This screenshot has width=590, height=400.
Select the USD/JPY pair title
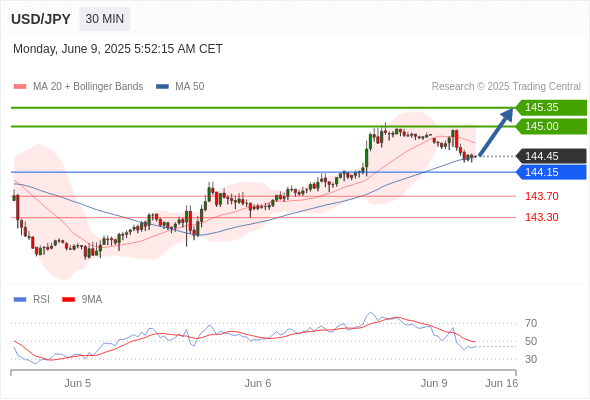pyautogui.click(x=41, y=19)
